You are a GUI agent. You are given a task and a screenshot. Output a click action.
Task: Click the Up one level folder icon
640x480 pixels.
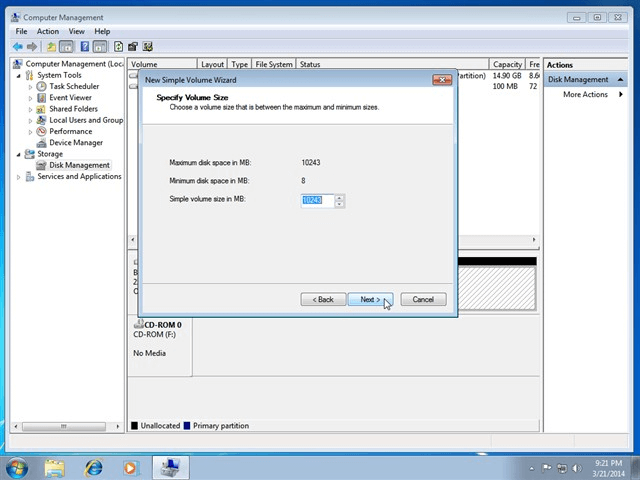(51, 47)
